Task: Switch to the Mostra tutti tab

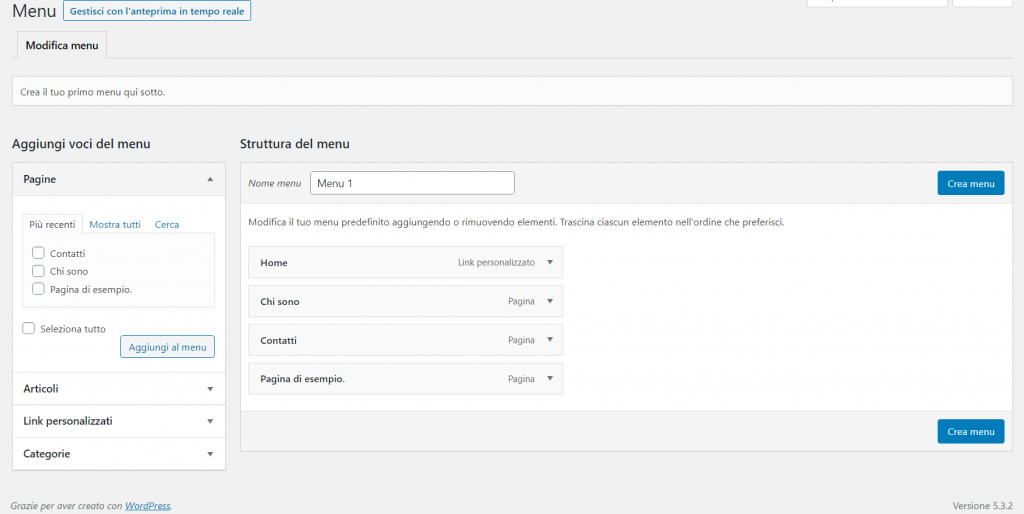Action: pyautogui.click(x=115, y=225)
